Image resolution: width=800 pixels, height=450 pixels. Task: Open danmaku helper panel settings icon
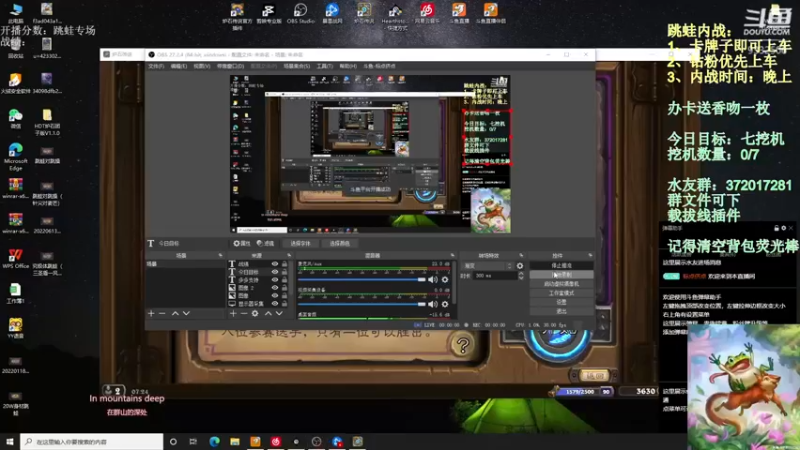point(784,228)
